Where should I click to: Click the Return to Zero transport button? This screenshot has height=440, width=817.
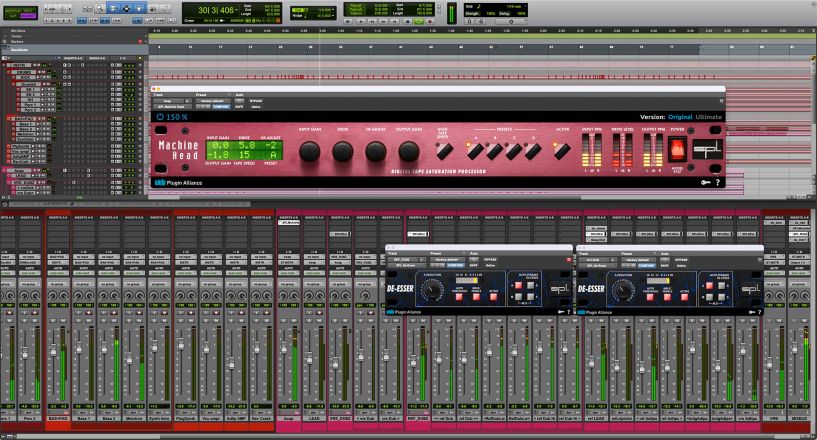pyautogui.click(x=361, y=21)
